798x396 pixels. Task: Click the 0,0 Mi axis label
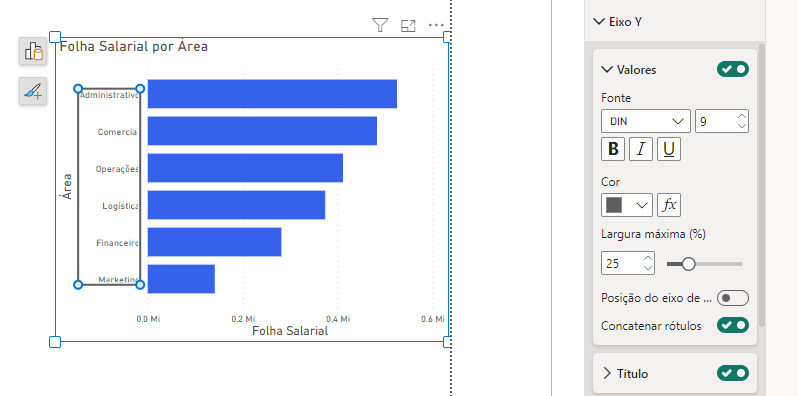point(148,319)
